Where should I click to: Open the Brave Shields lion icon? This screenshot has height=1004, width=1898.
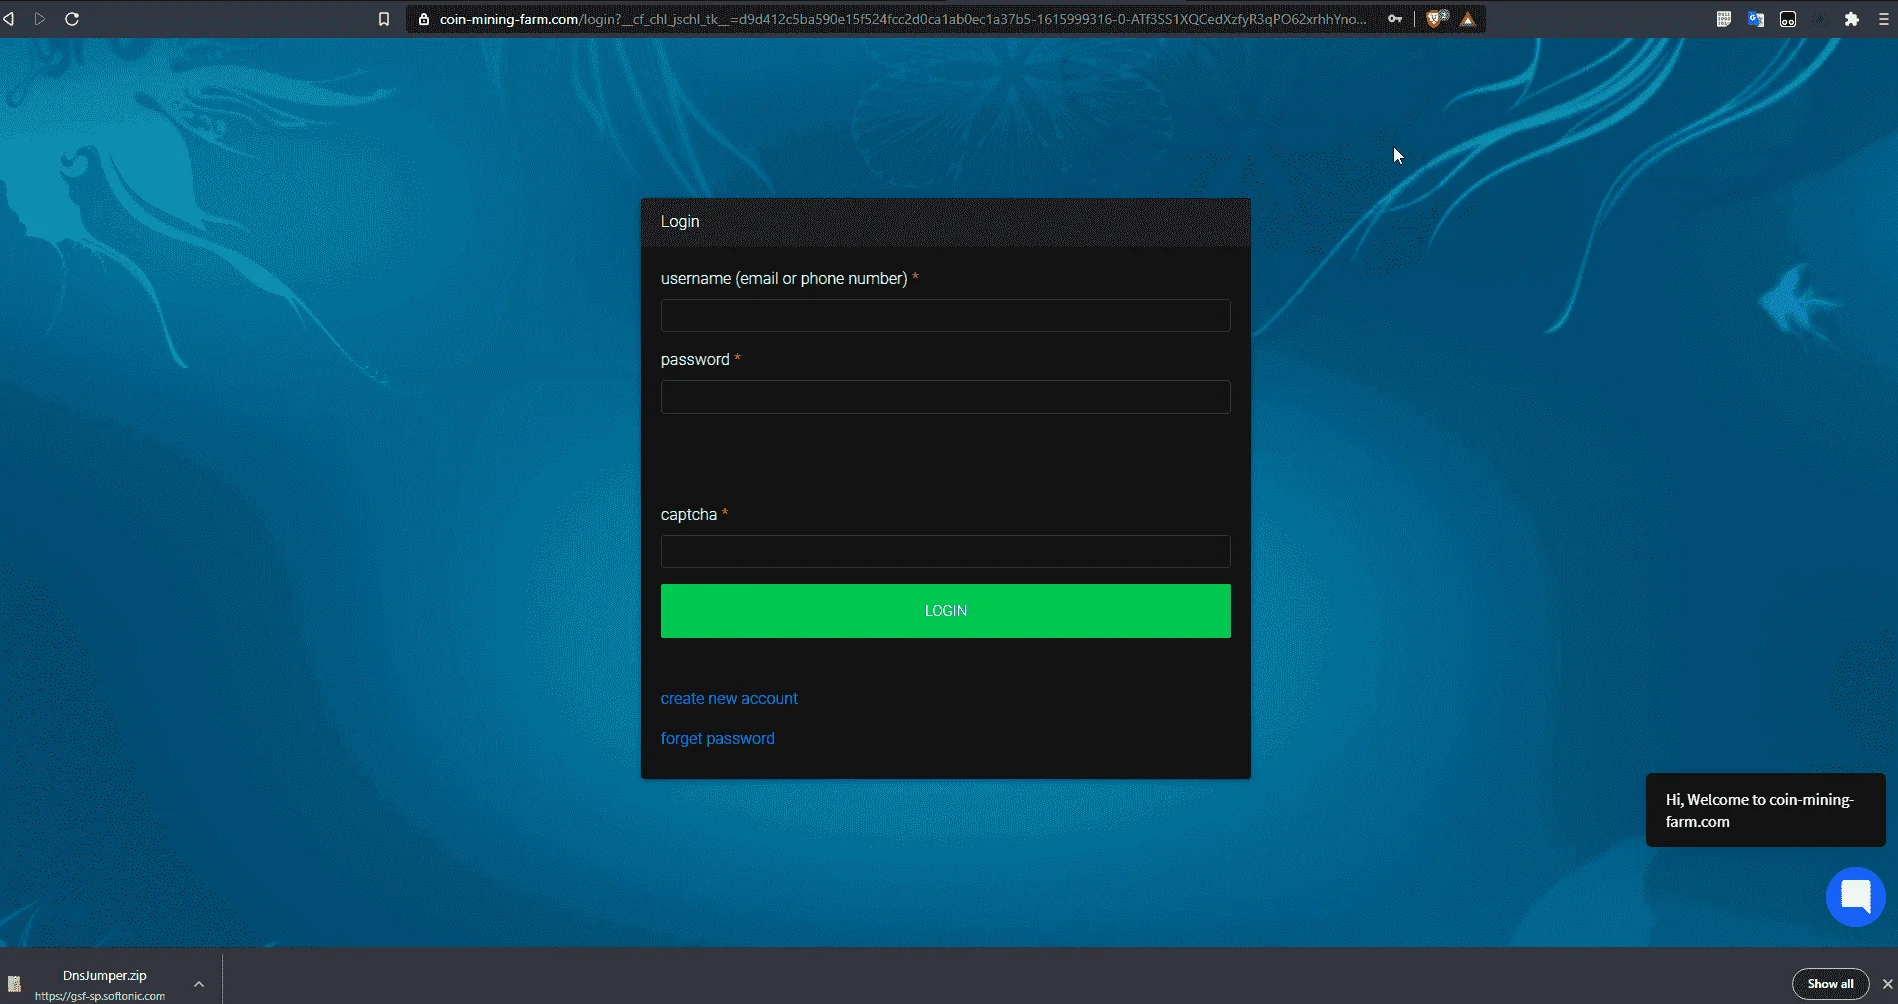pos(1436,19)
